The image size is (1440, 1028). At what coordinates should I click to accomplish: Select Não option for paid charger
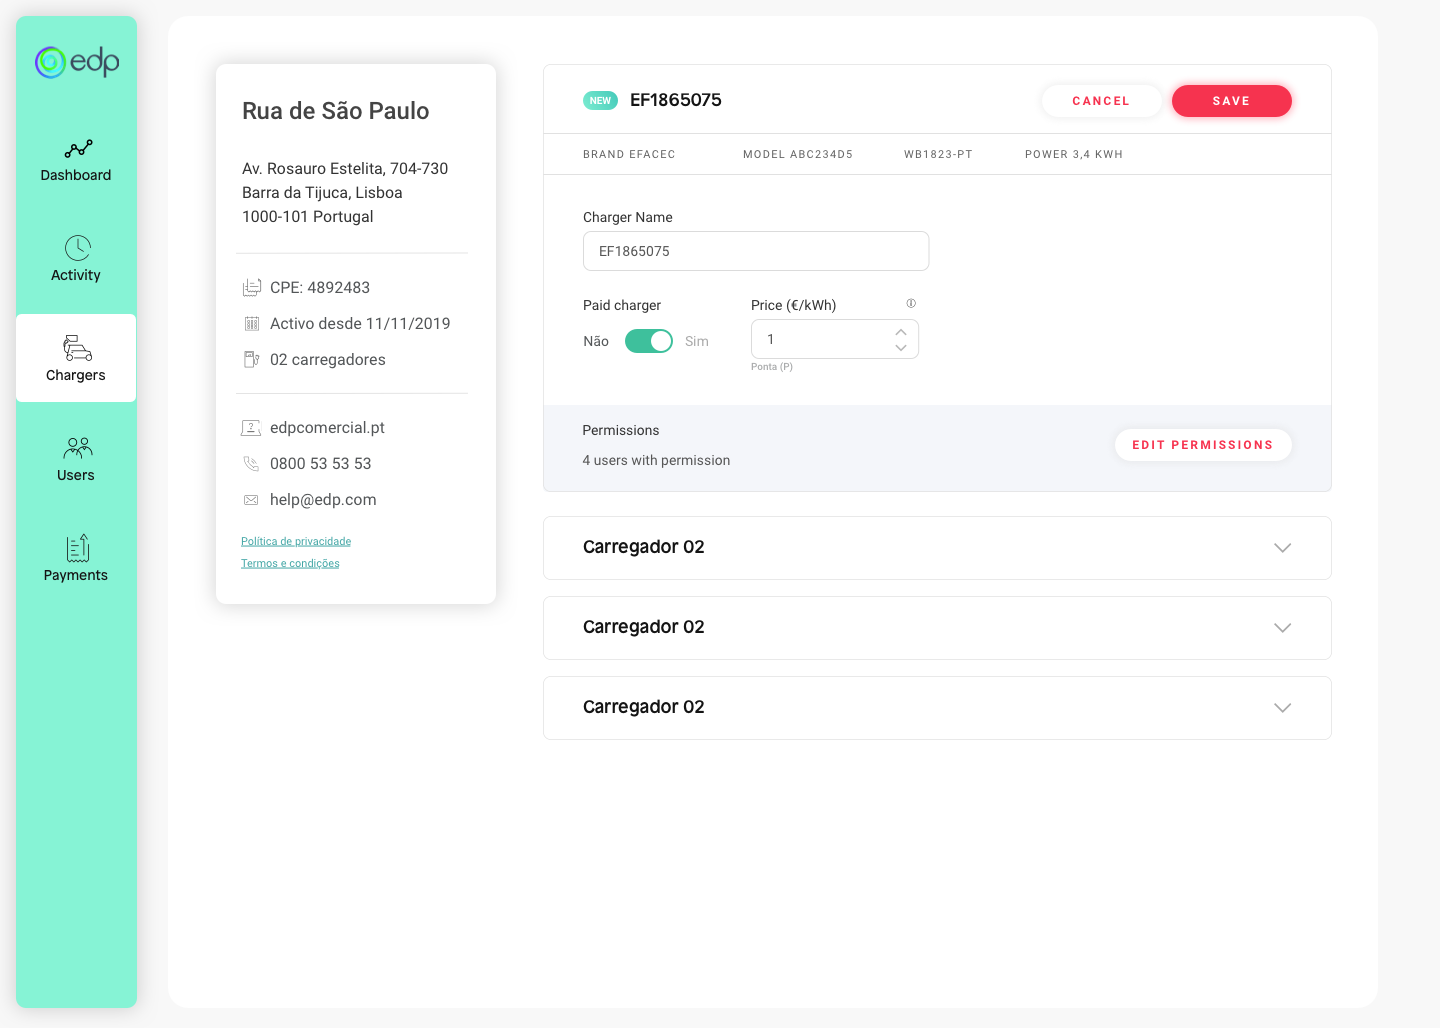(596, 341)
